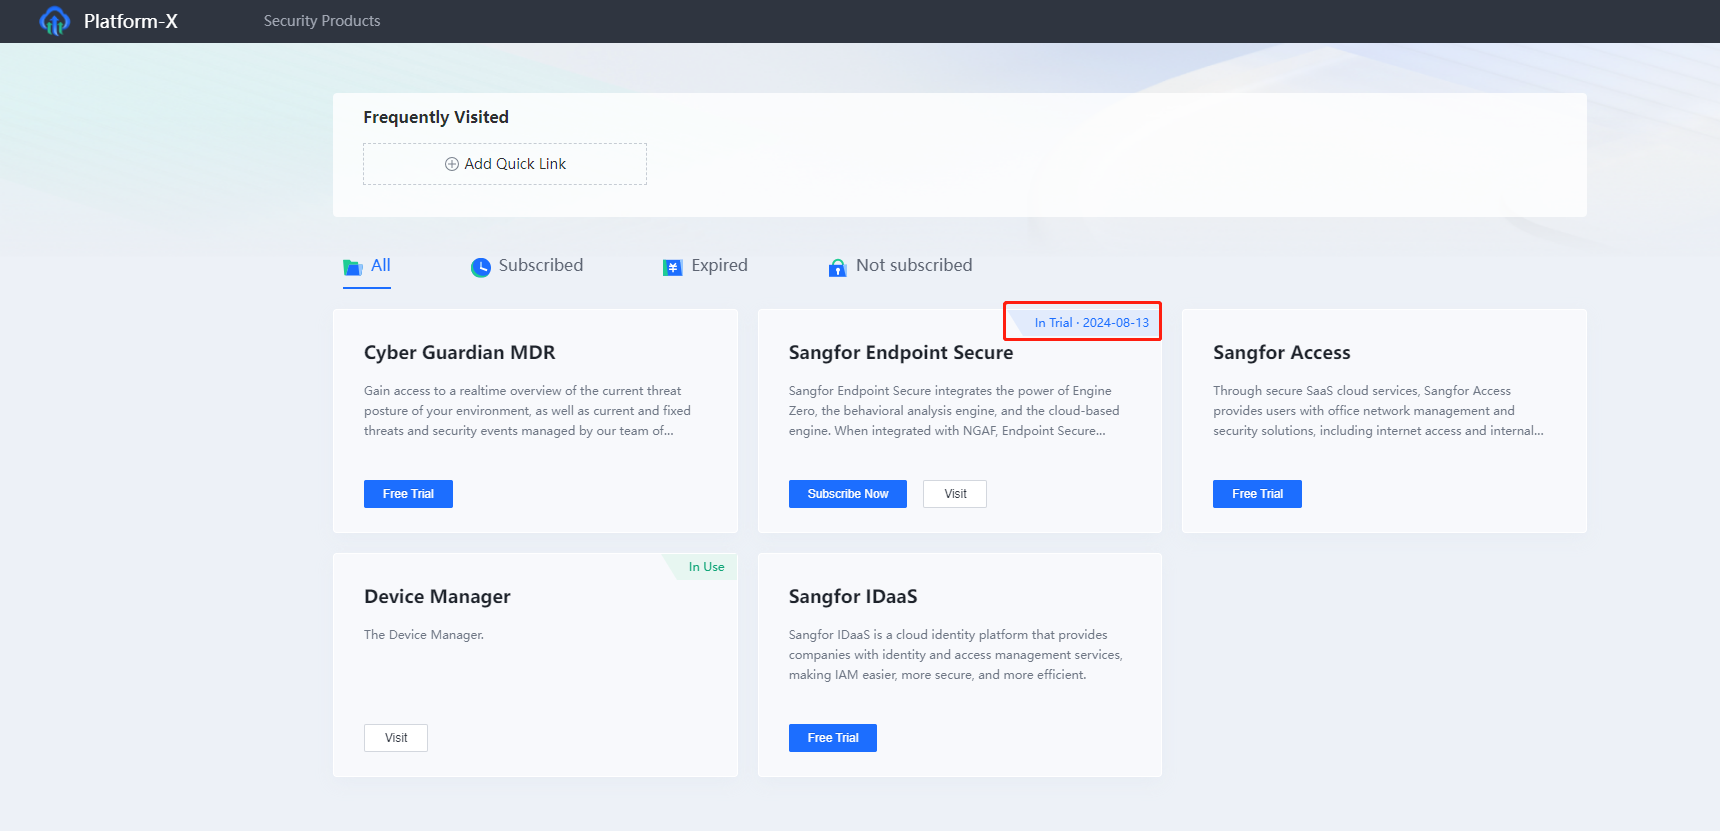Image resolution: width=1720 pixels, height=831 pixels.
Task: Select the Sangfor Endpoint Secure card title
Action: coord(901,352)
